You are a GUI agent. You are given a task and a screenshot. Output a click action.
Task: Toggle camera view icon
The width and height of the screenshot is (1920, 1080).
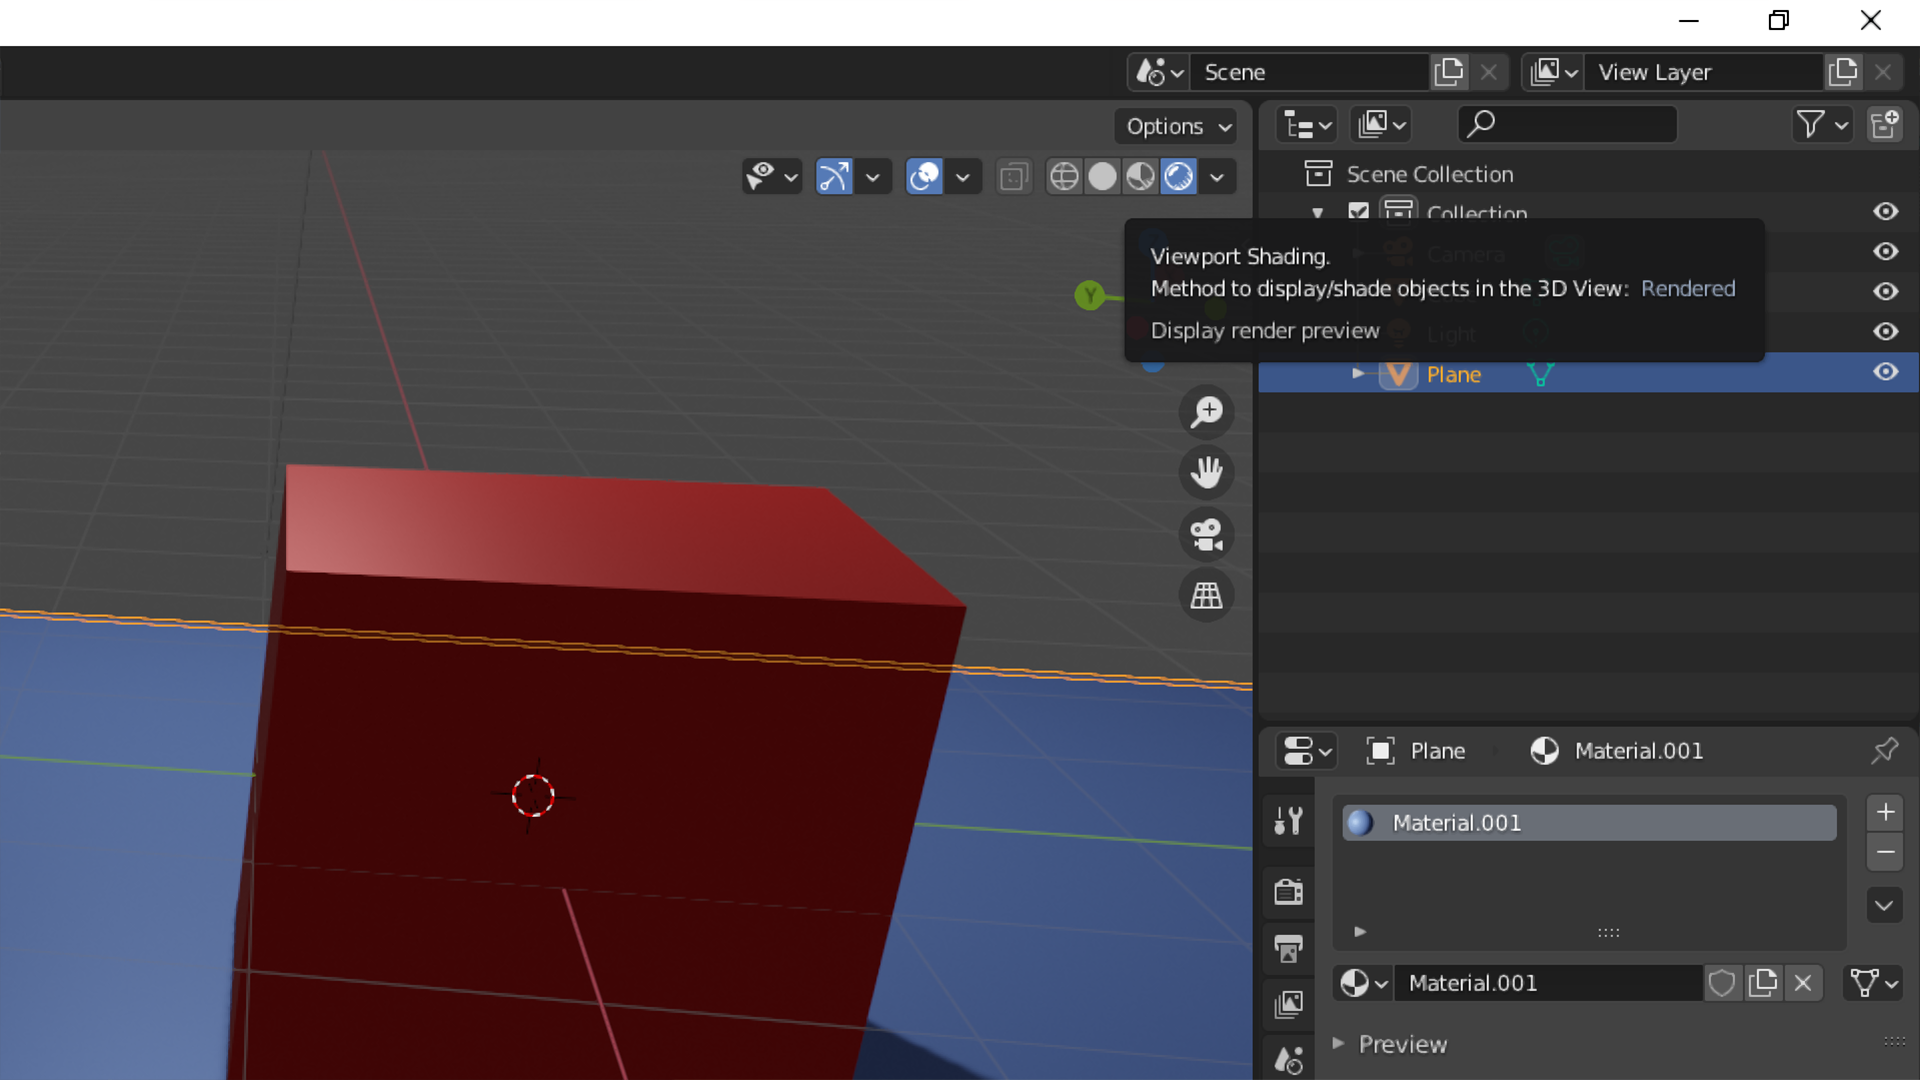1207,535
